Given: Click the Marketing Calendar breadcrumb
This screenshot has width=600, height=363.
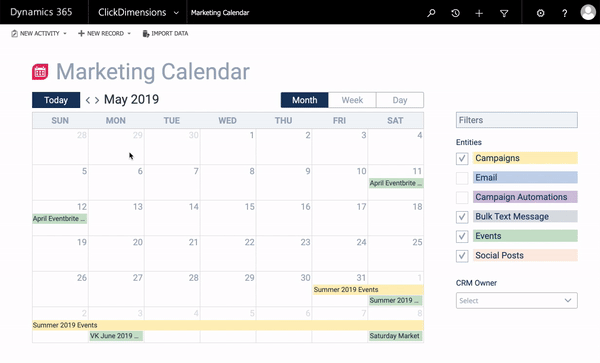Looking at the screenshot, I should (x=220, y=13).
